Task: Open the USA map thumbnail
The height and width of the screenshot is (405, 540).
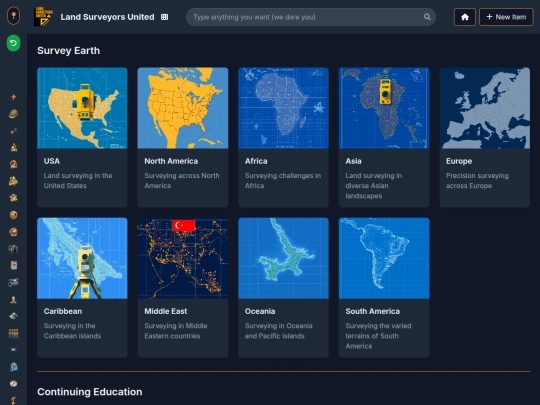Action: pyautogui.click(x=82, y=108)
